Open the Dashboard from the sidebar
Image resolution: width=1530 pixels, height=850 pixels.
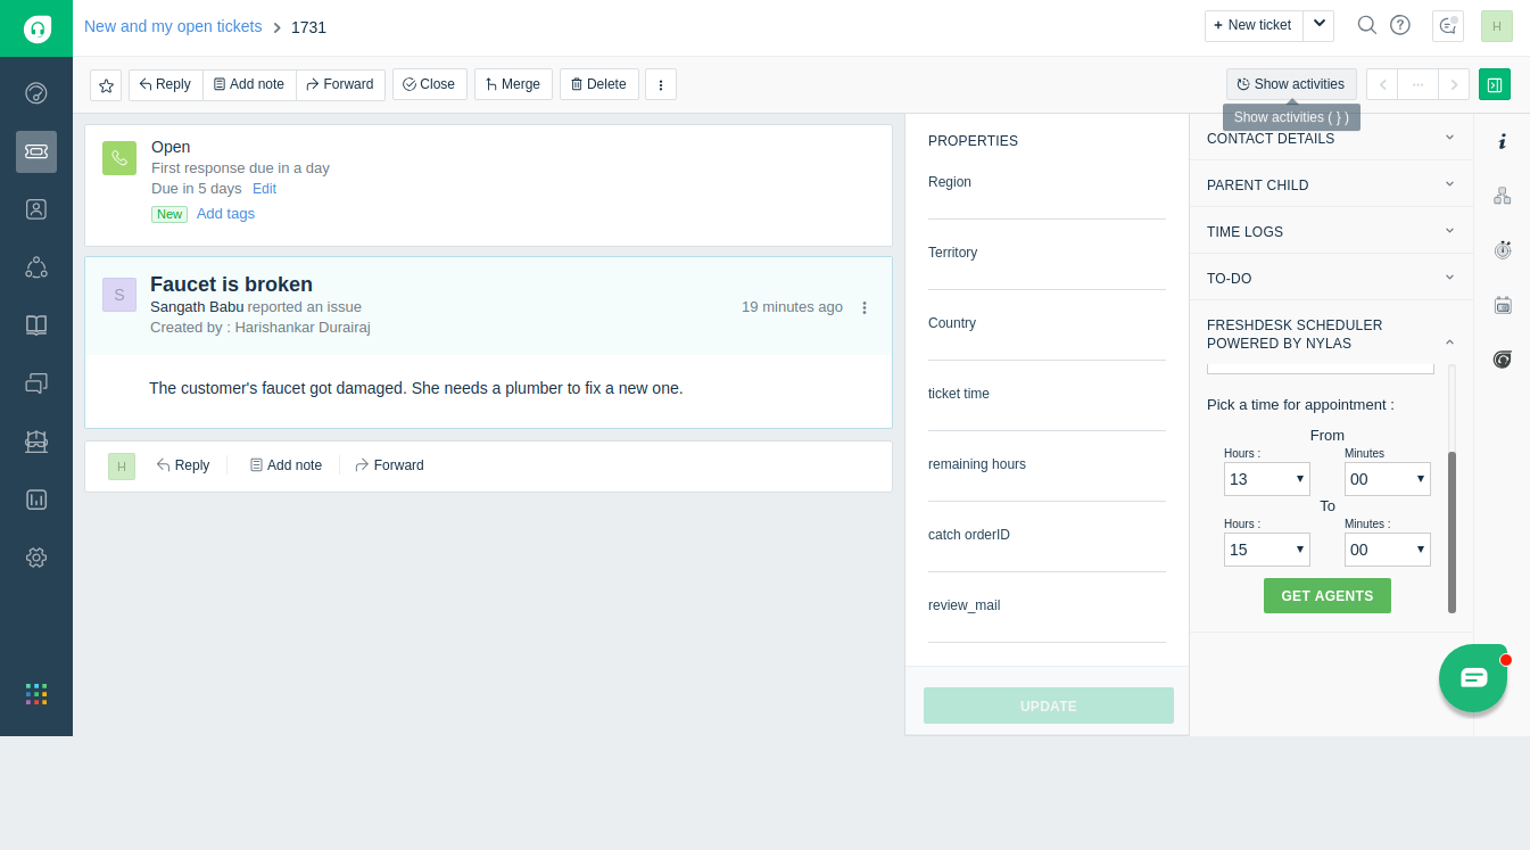click(x=36, y=92)
